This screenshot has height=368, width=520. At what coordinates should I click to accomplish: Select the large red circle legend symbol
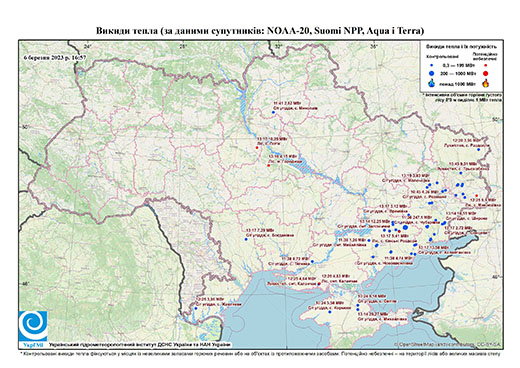pos(486,73)
